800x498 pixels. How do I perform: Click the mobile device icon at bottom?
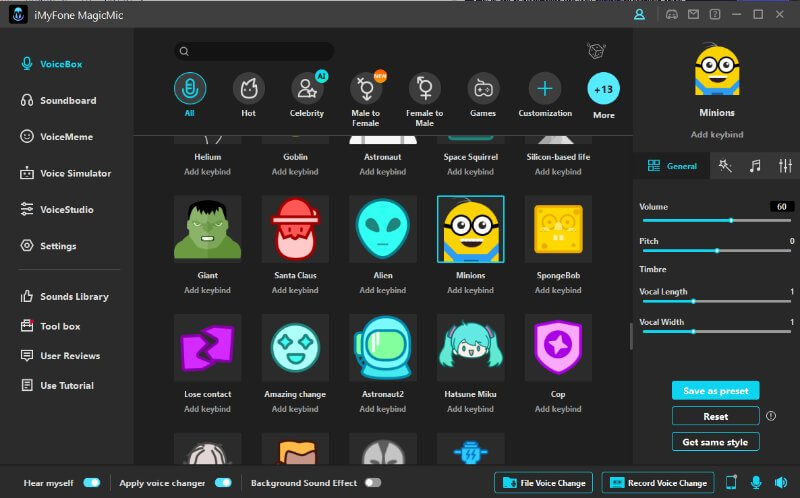[731, 482]
